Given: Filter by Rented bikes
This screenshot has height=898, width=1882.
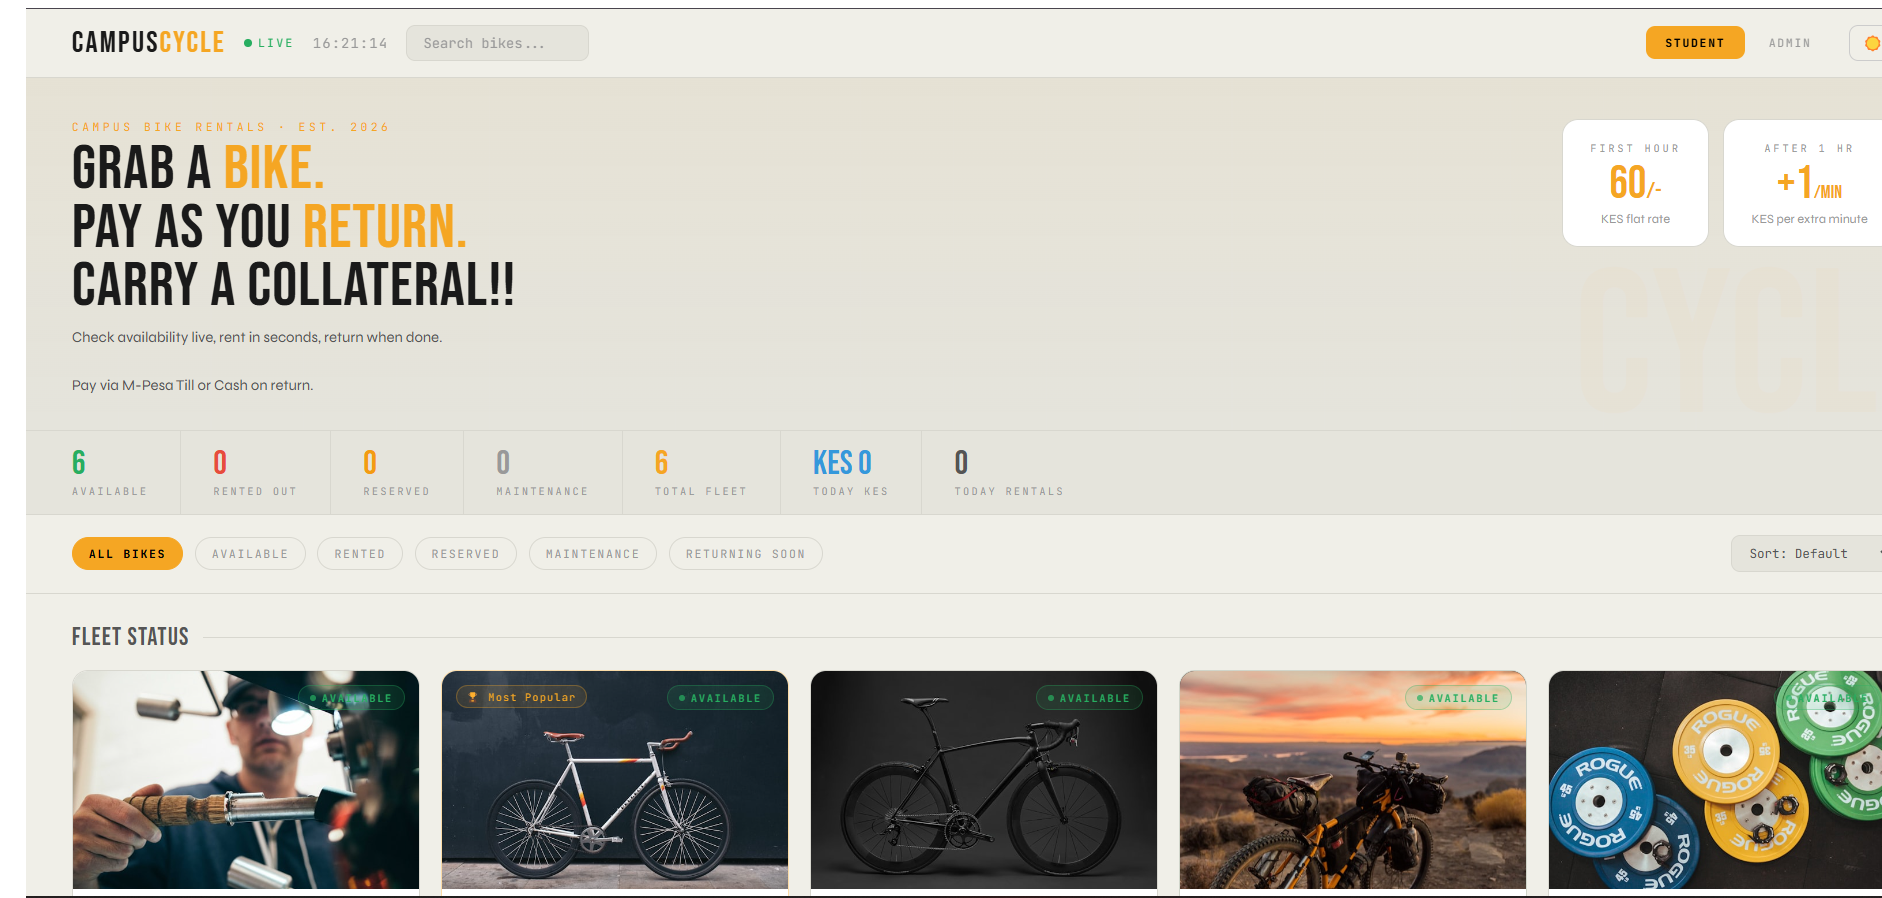Looking at the screenshot, I should click(x=360, y=554).
